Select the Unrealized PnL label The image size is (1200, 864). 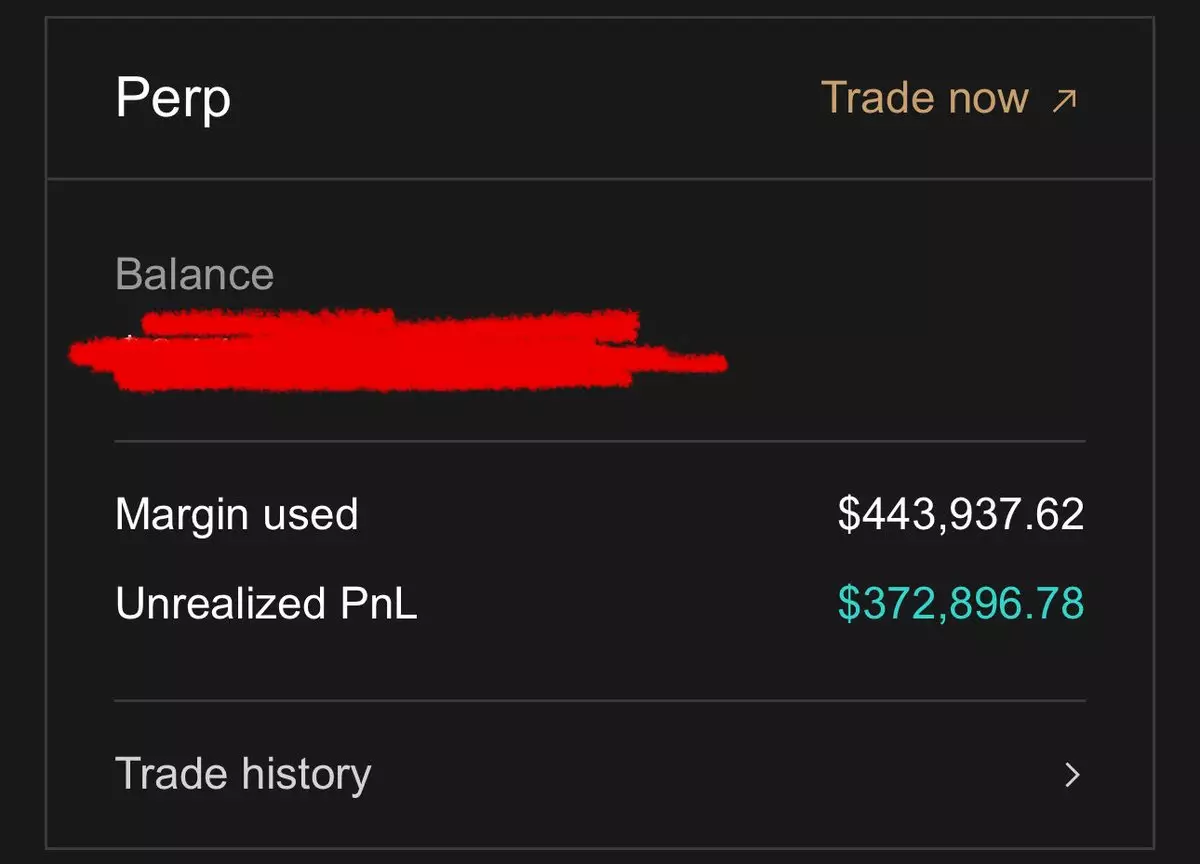pos(266,603)
